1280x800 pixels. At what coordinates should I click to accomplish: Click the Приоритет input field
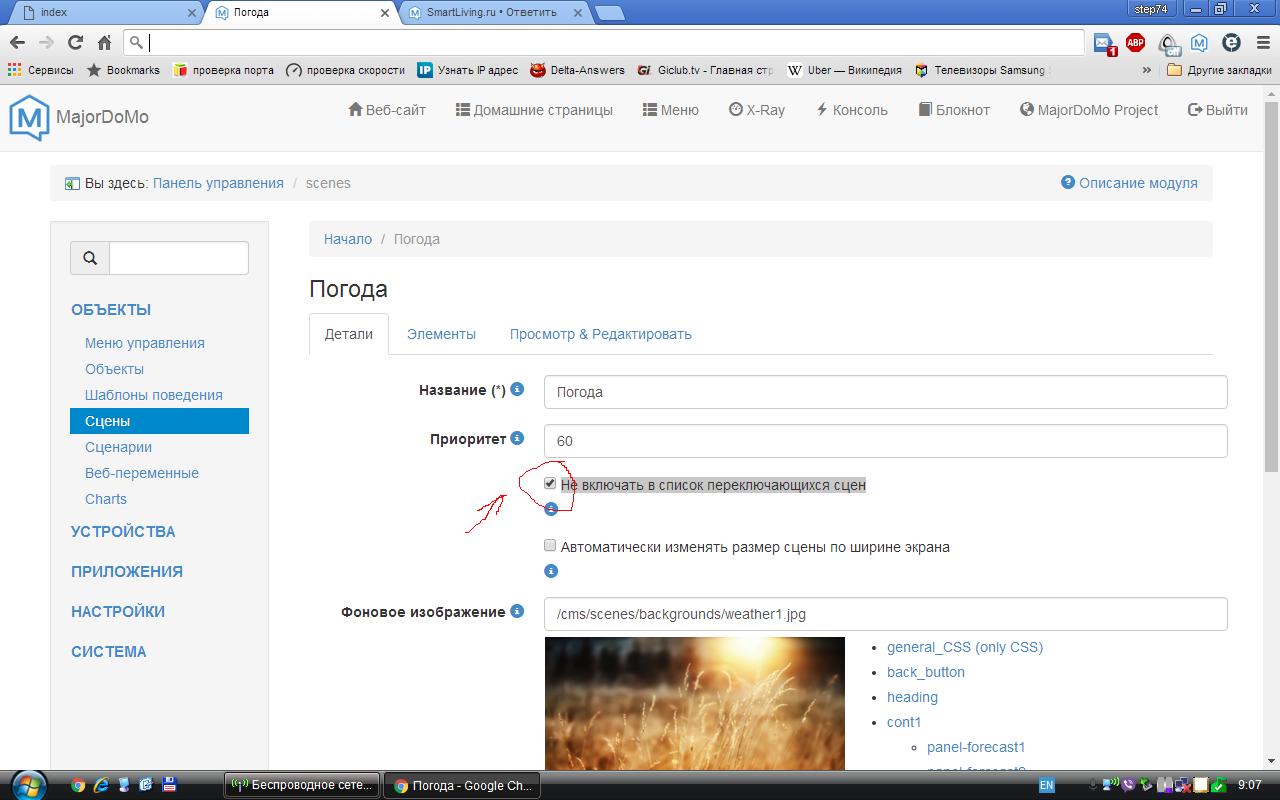pyautogui.click(x=884, y=441)
